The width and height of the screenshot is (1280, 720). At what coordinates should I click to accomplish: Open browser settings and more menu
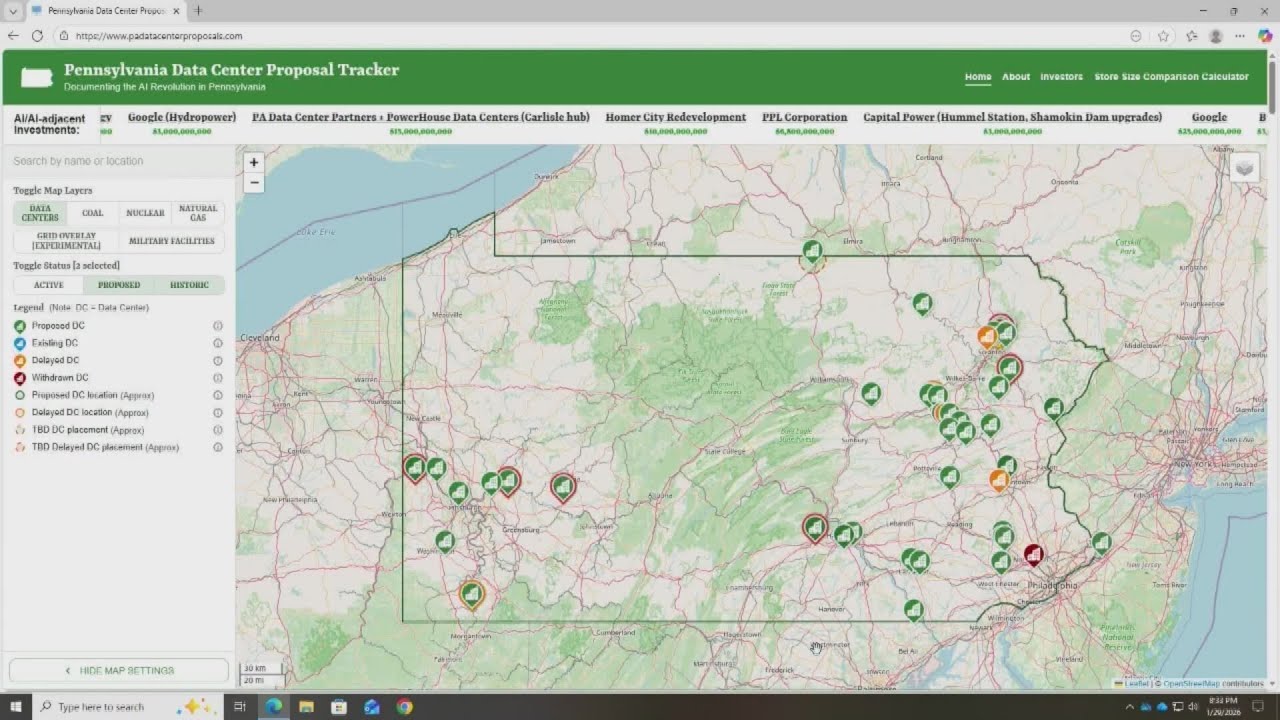pos(1240,35)
